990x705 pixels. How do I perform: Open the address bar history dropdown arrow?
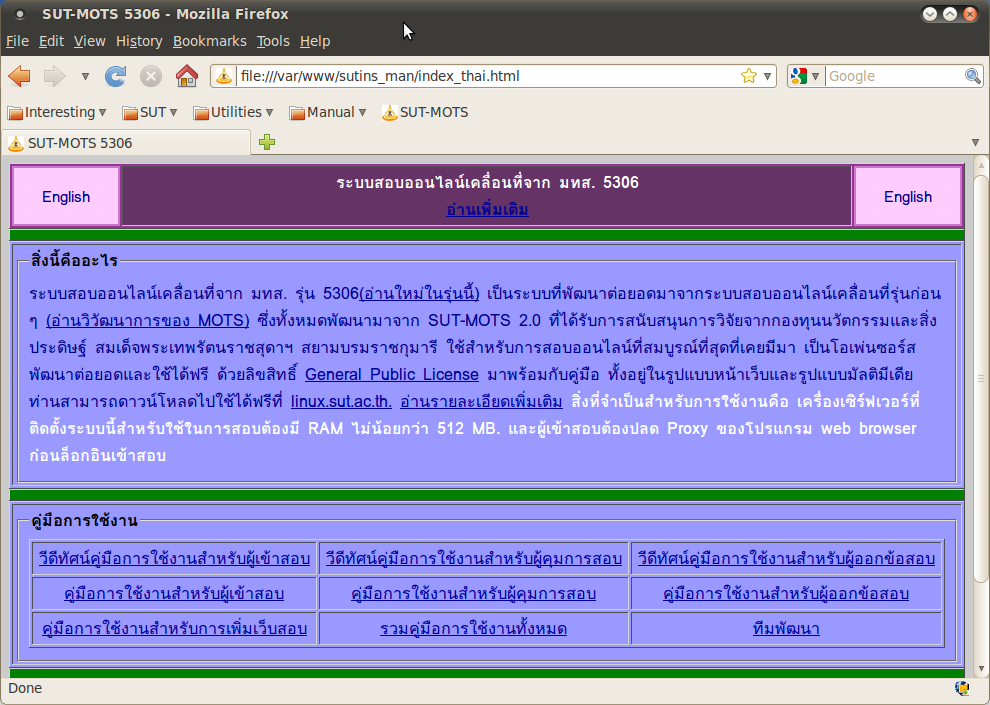coord(767,76)
